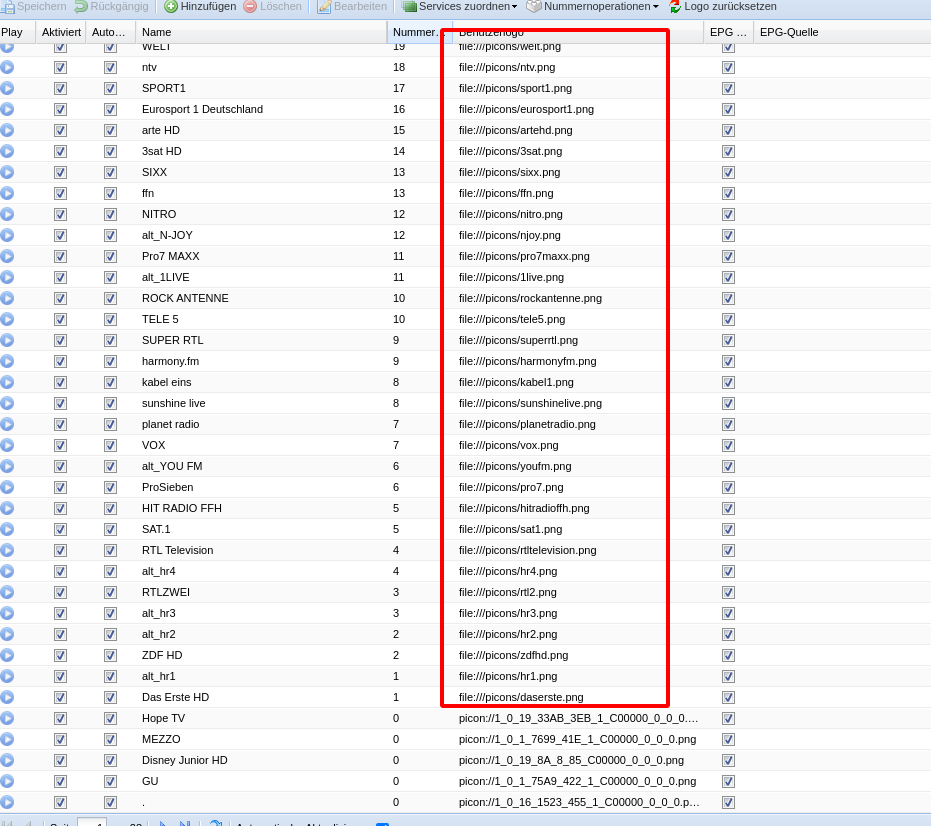Click the play icon for Eurosport 1 Deutschland
The height and width of the screenshot is (826, 931).
pos(7,109)
